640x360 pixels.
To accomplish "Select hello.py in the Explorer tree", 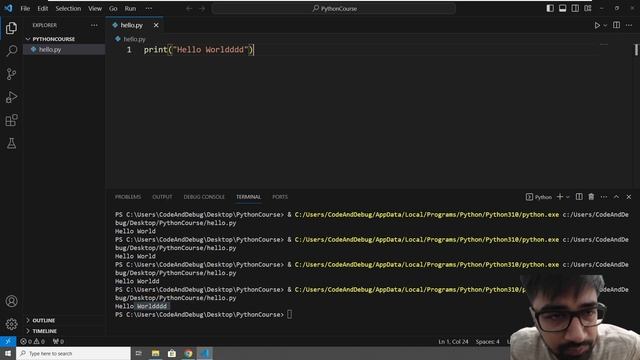I will coord(64,49).
